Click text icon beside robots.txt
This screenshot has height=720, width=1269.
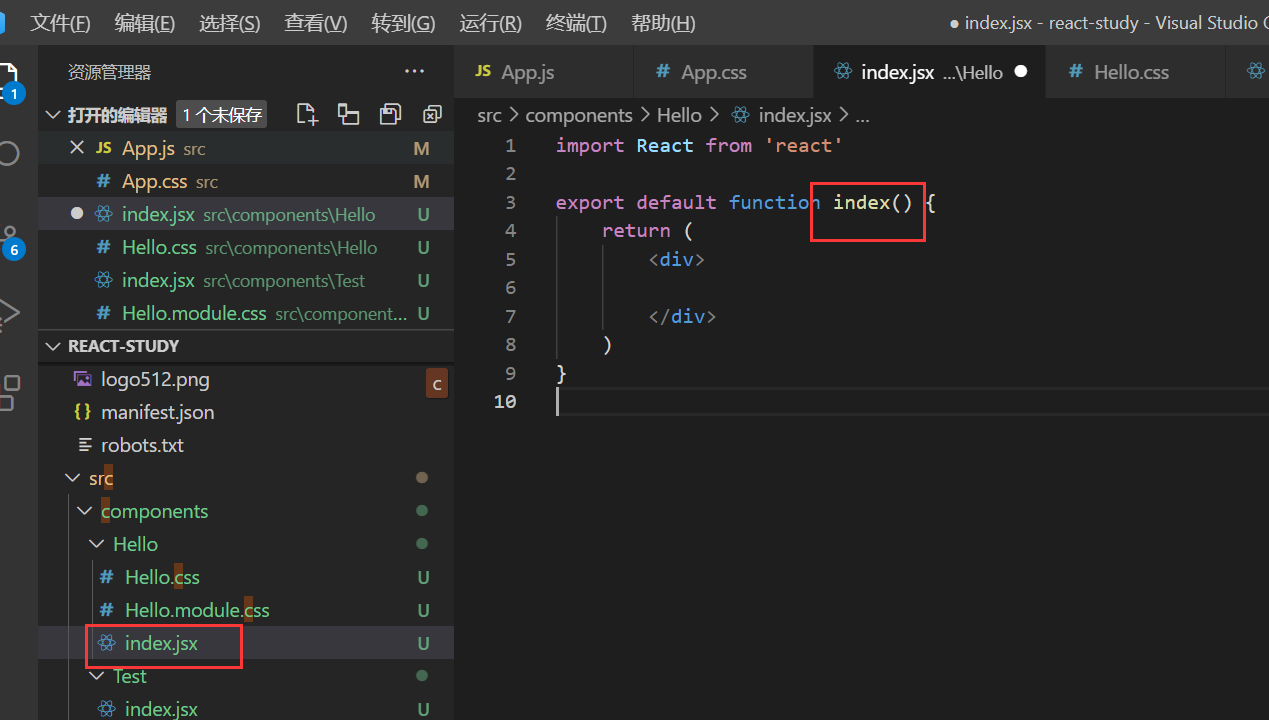coord(84,445)
